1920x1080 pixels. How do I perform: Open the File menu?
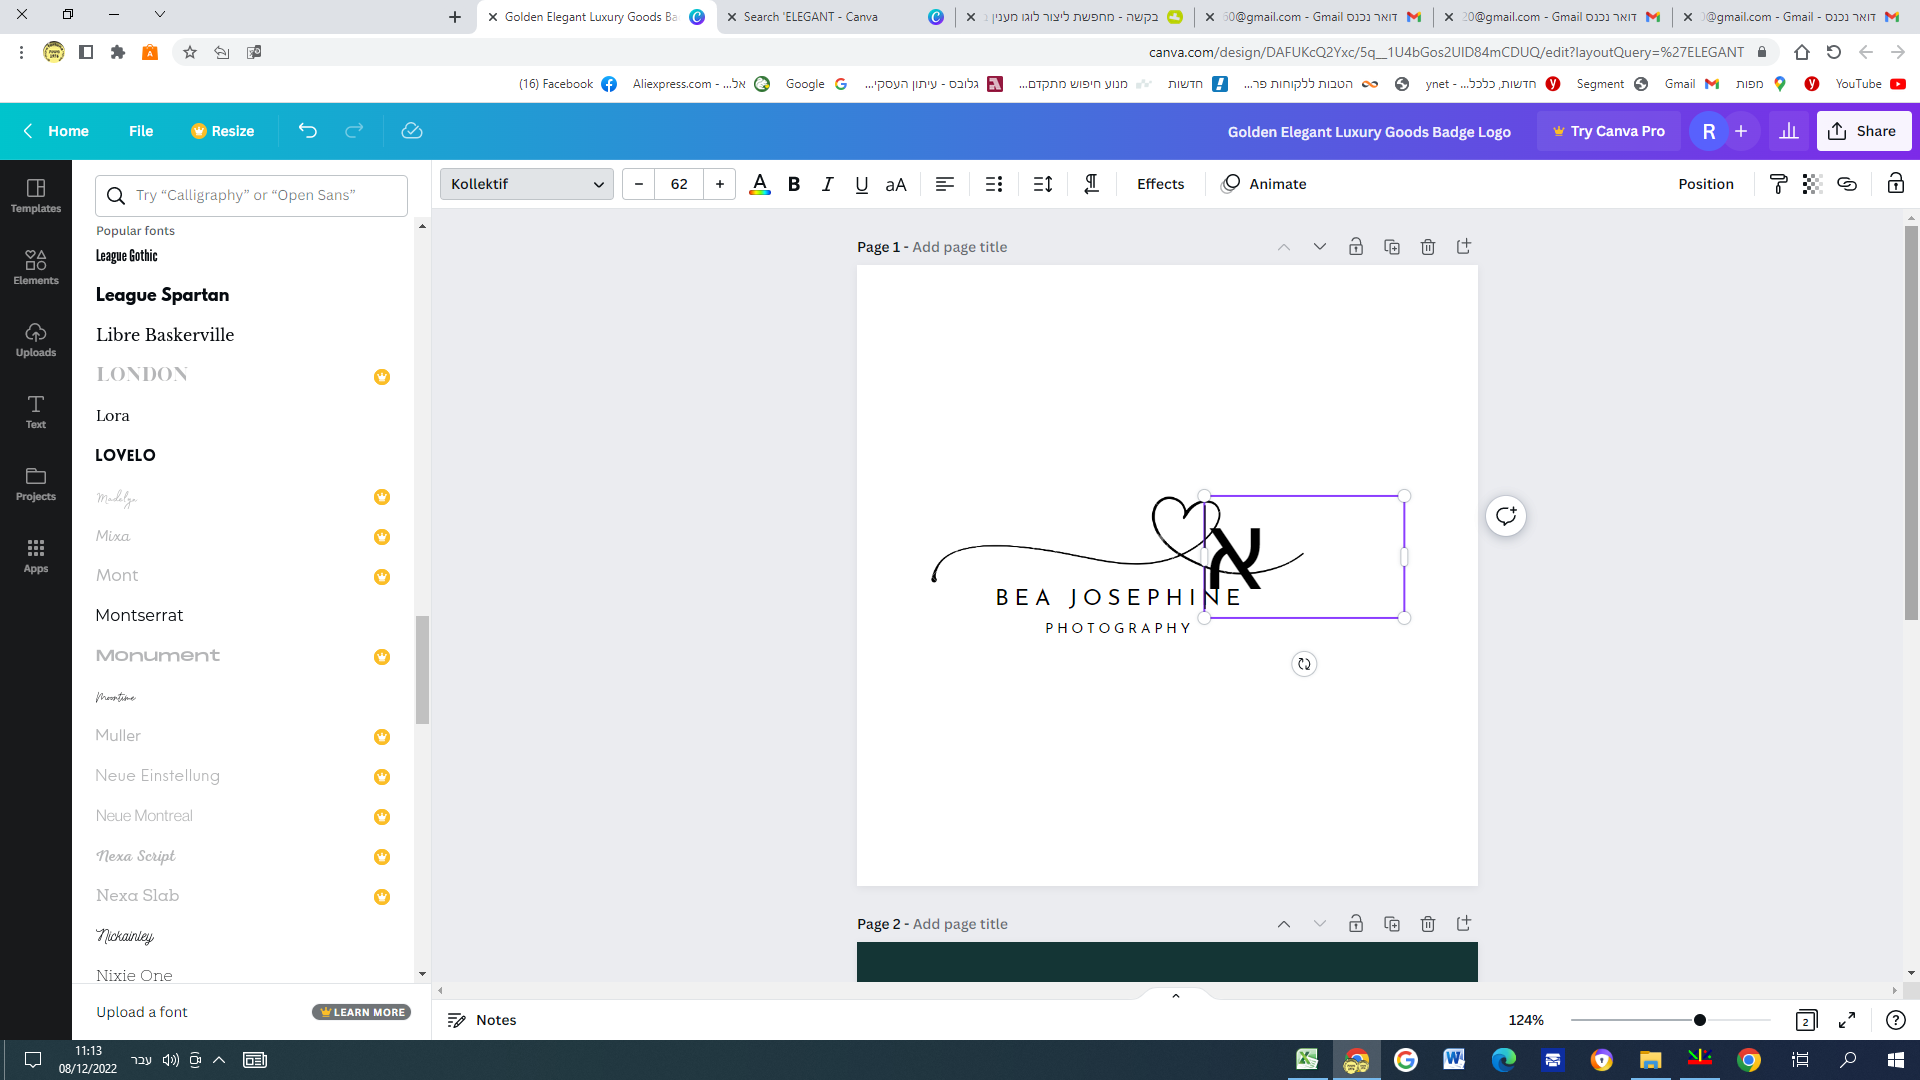[141, 131]
